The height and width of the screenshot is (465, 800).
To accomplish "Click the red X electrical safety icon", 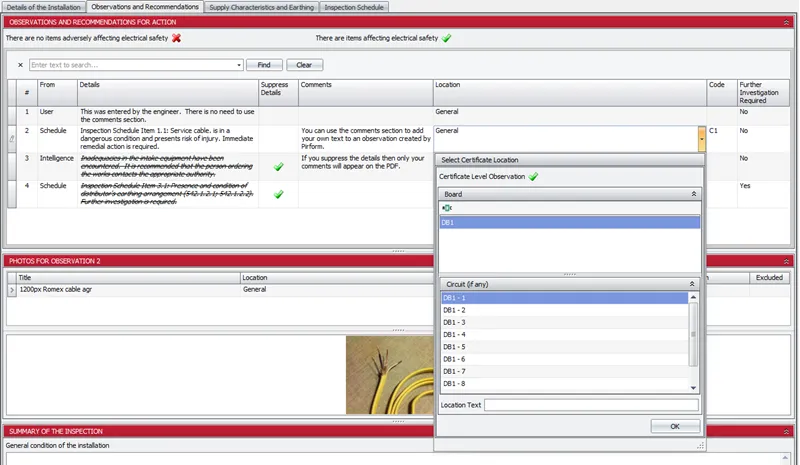I will 177,38.
